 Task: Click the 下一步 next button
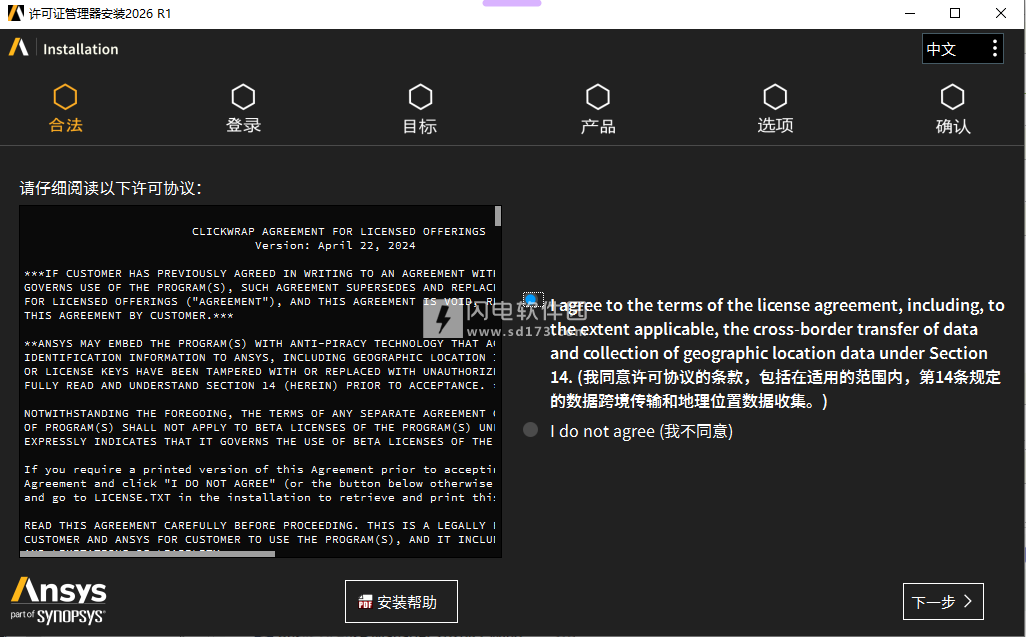(942, 602)
